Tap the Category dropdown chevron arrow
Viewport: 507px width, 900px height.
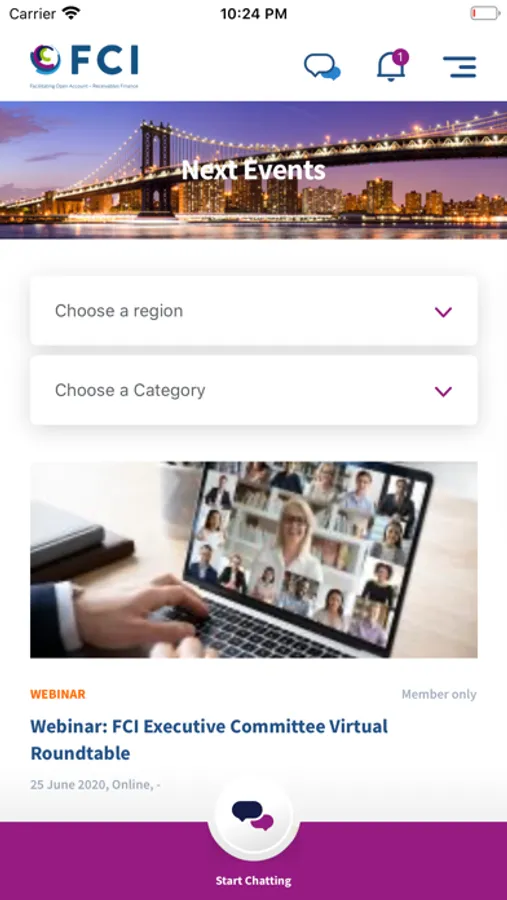point(443,391)
